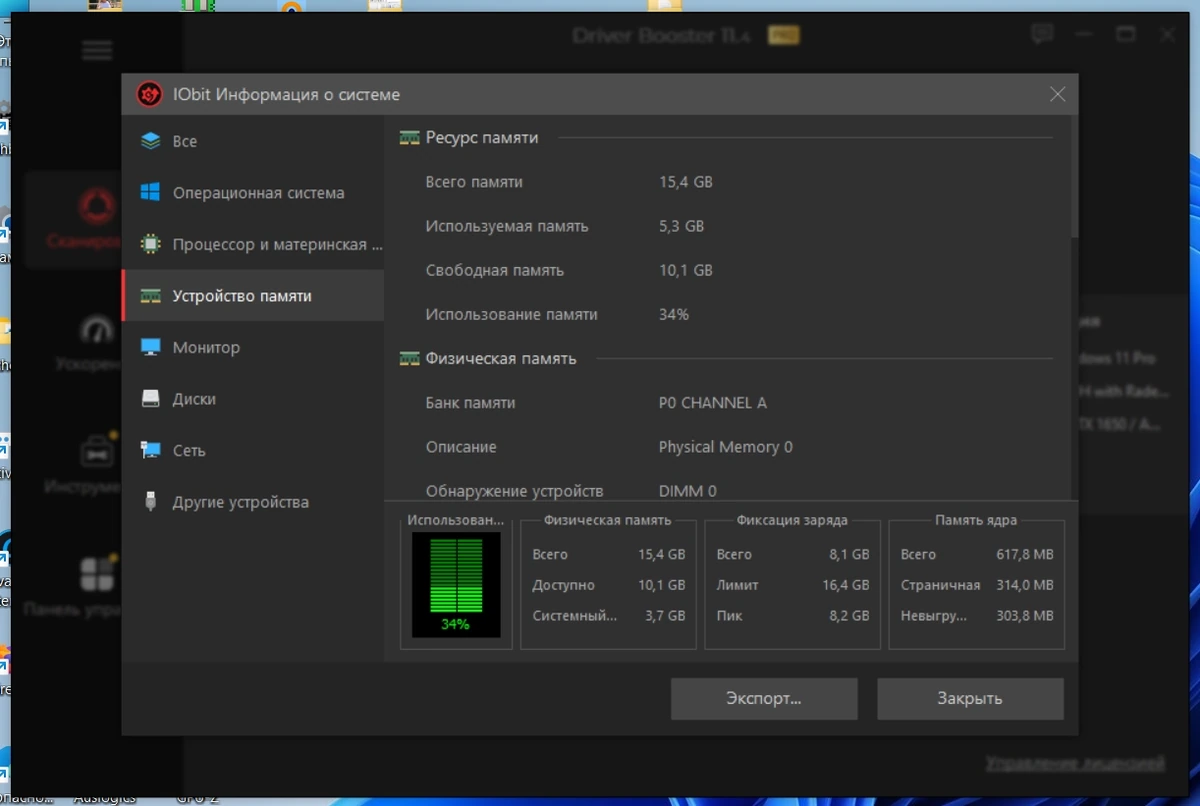The width and height of the screenshot is (1200, 806).
Task: Click the network Сеть icon
Action: pos(151,450)
